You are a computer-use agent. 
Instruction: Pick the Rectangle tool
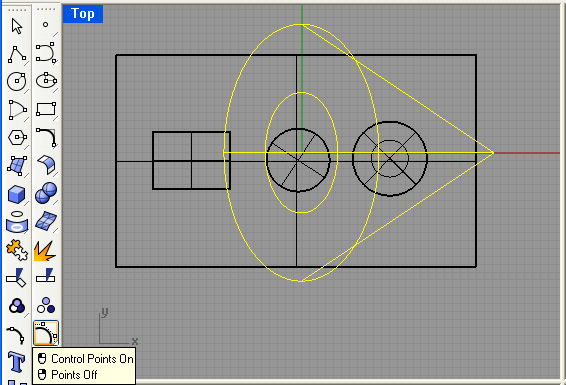pos(46,109)
